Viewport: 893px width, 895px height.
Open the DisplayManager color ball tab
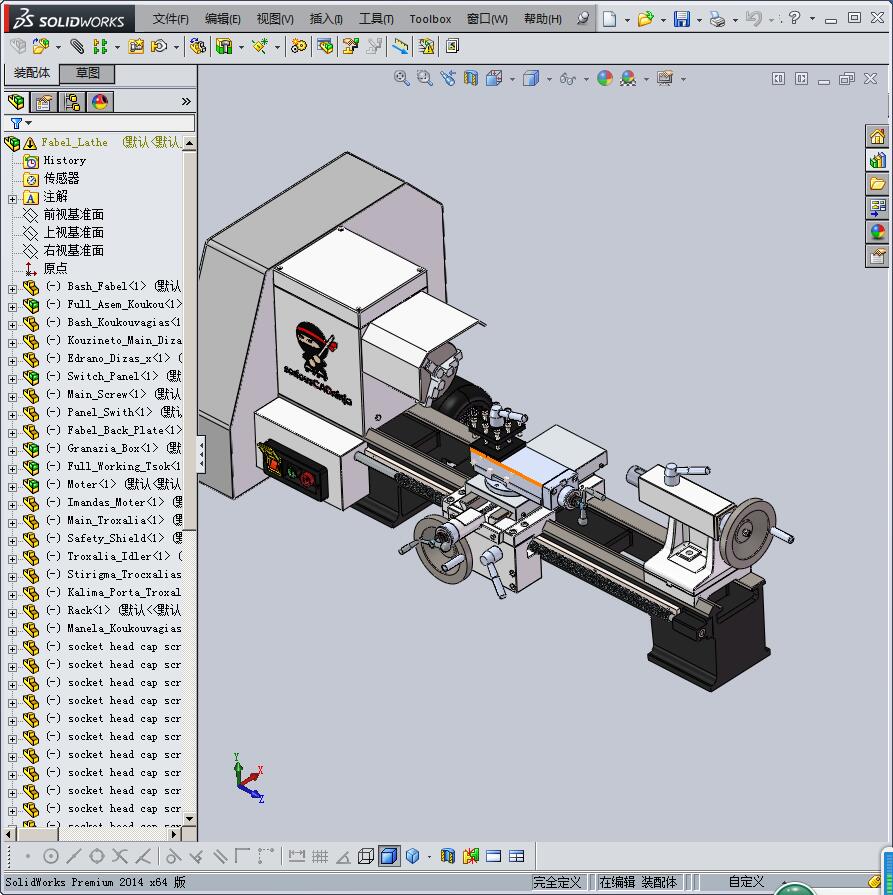[x=100, y=102]
